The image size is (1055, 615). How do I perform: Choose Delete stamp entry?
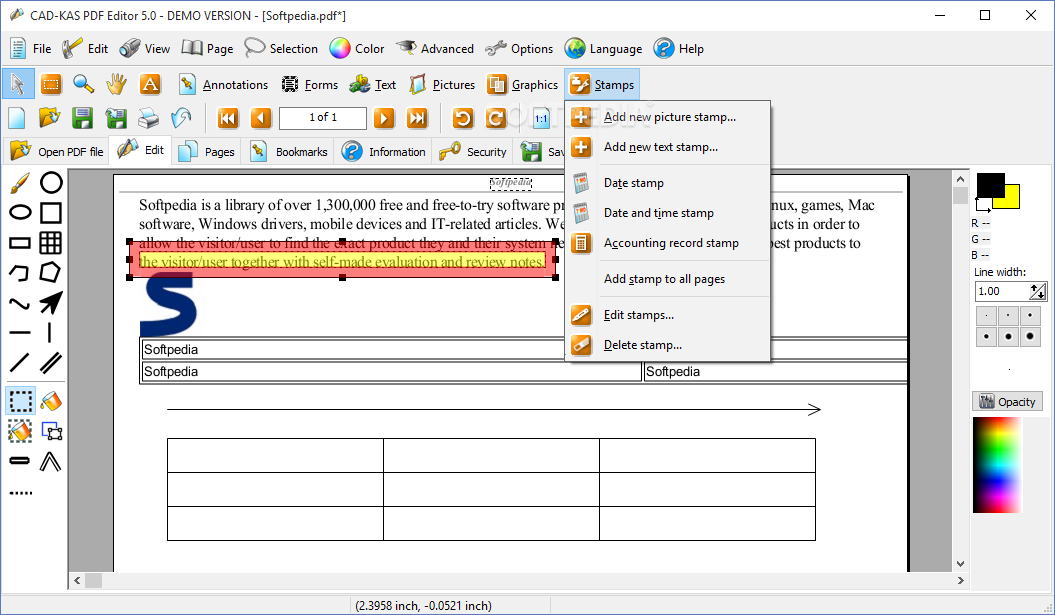(x=667, y=345)
